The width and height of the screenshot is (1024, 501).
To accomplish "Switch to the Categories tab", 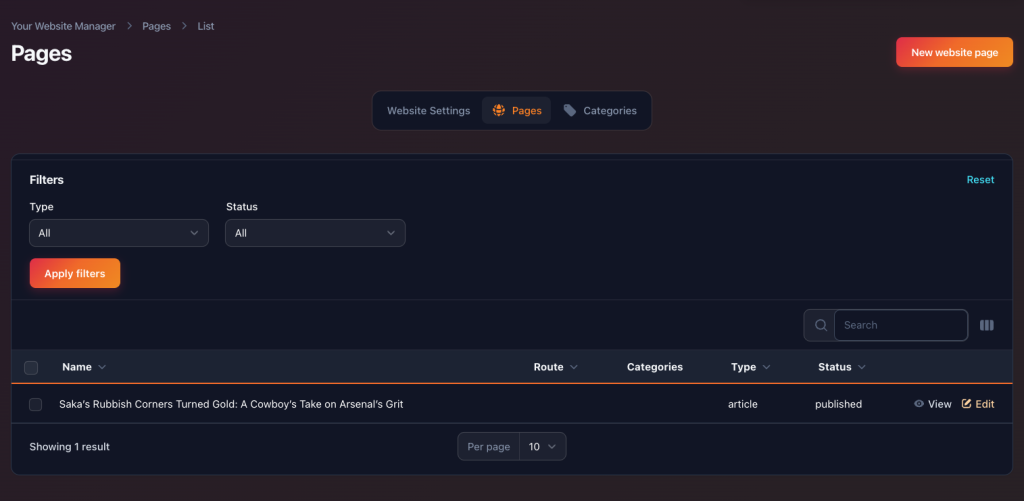I will [x=609, y=111].
